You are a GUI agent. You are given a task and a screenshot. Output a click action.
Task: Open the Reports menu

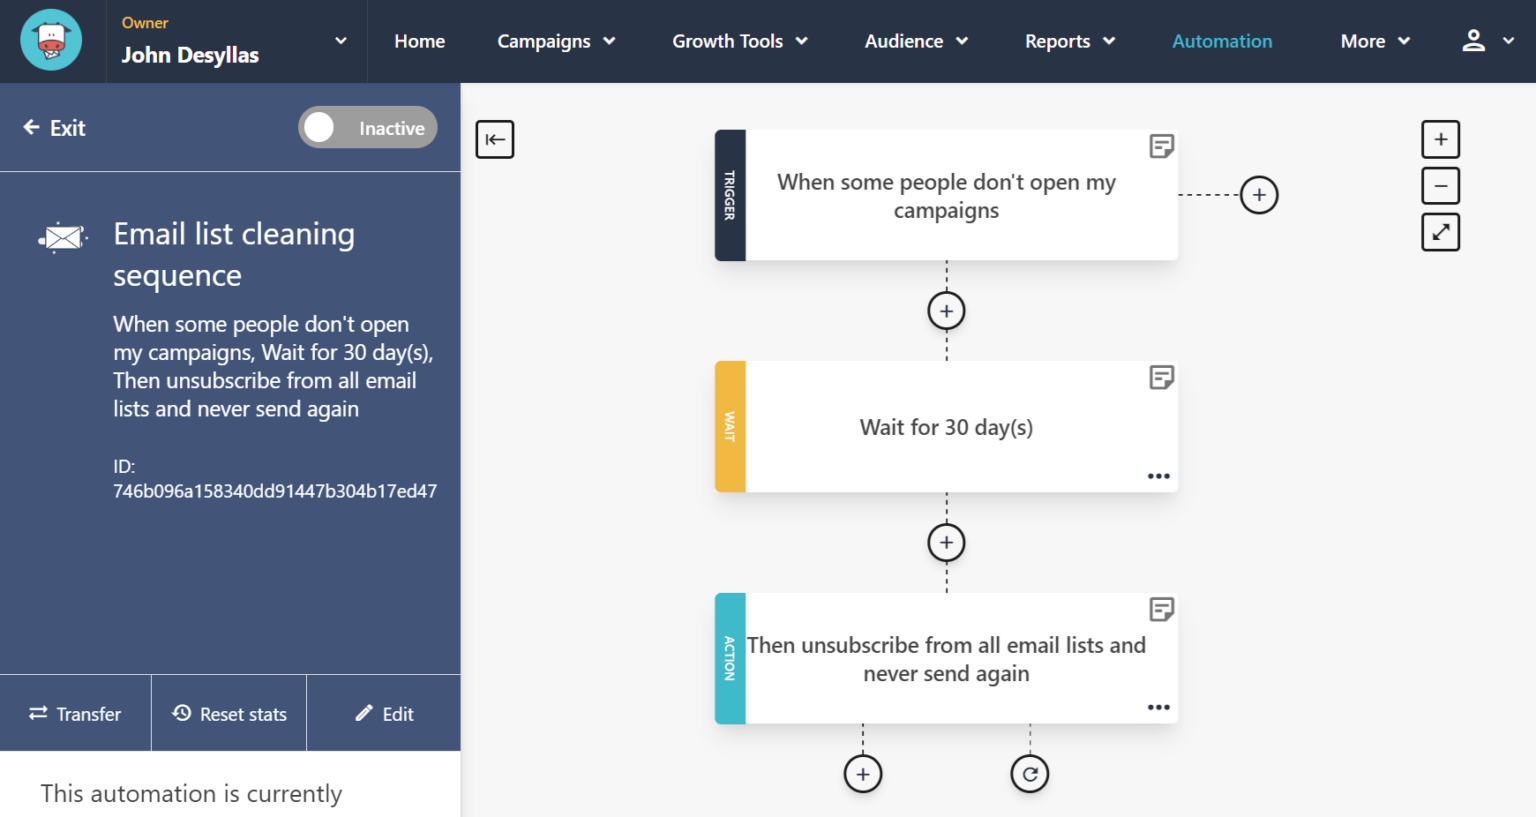click(1069, 41)
